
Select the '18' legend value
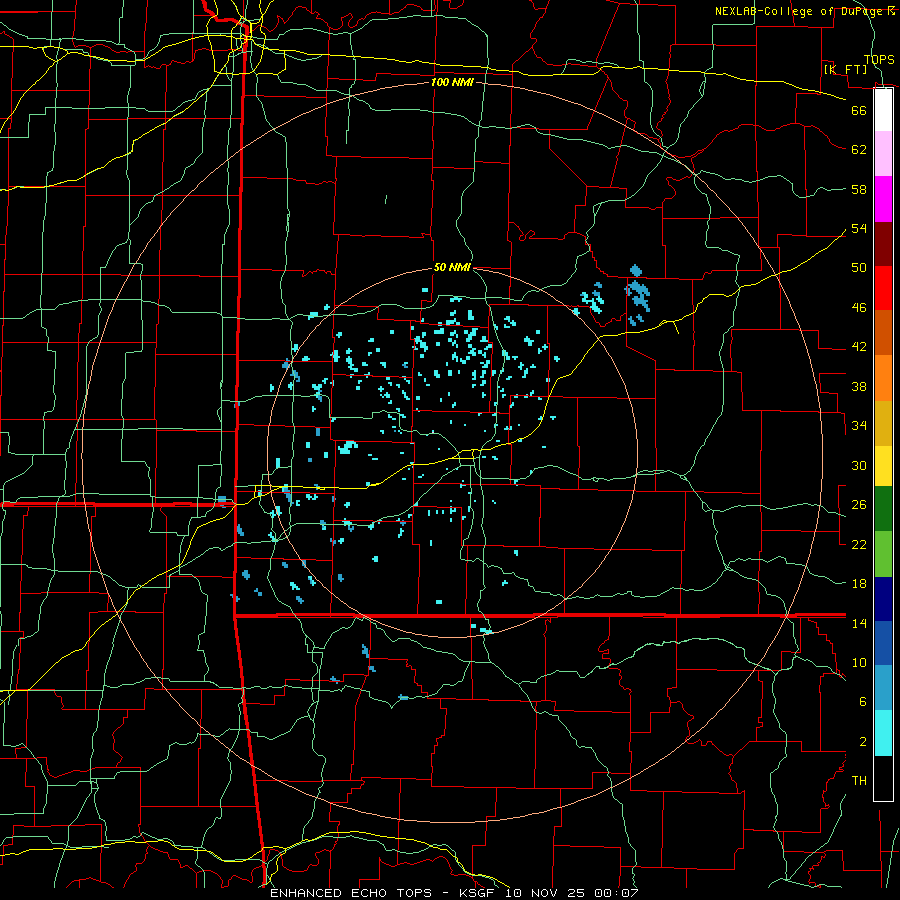[859, 584]
